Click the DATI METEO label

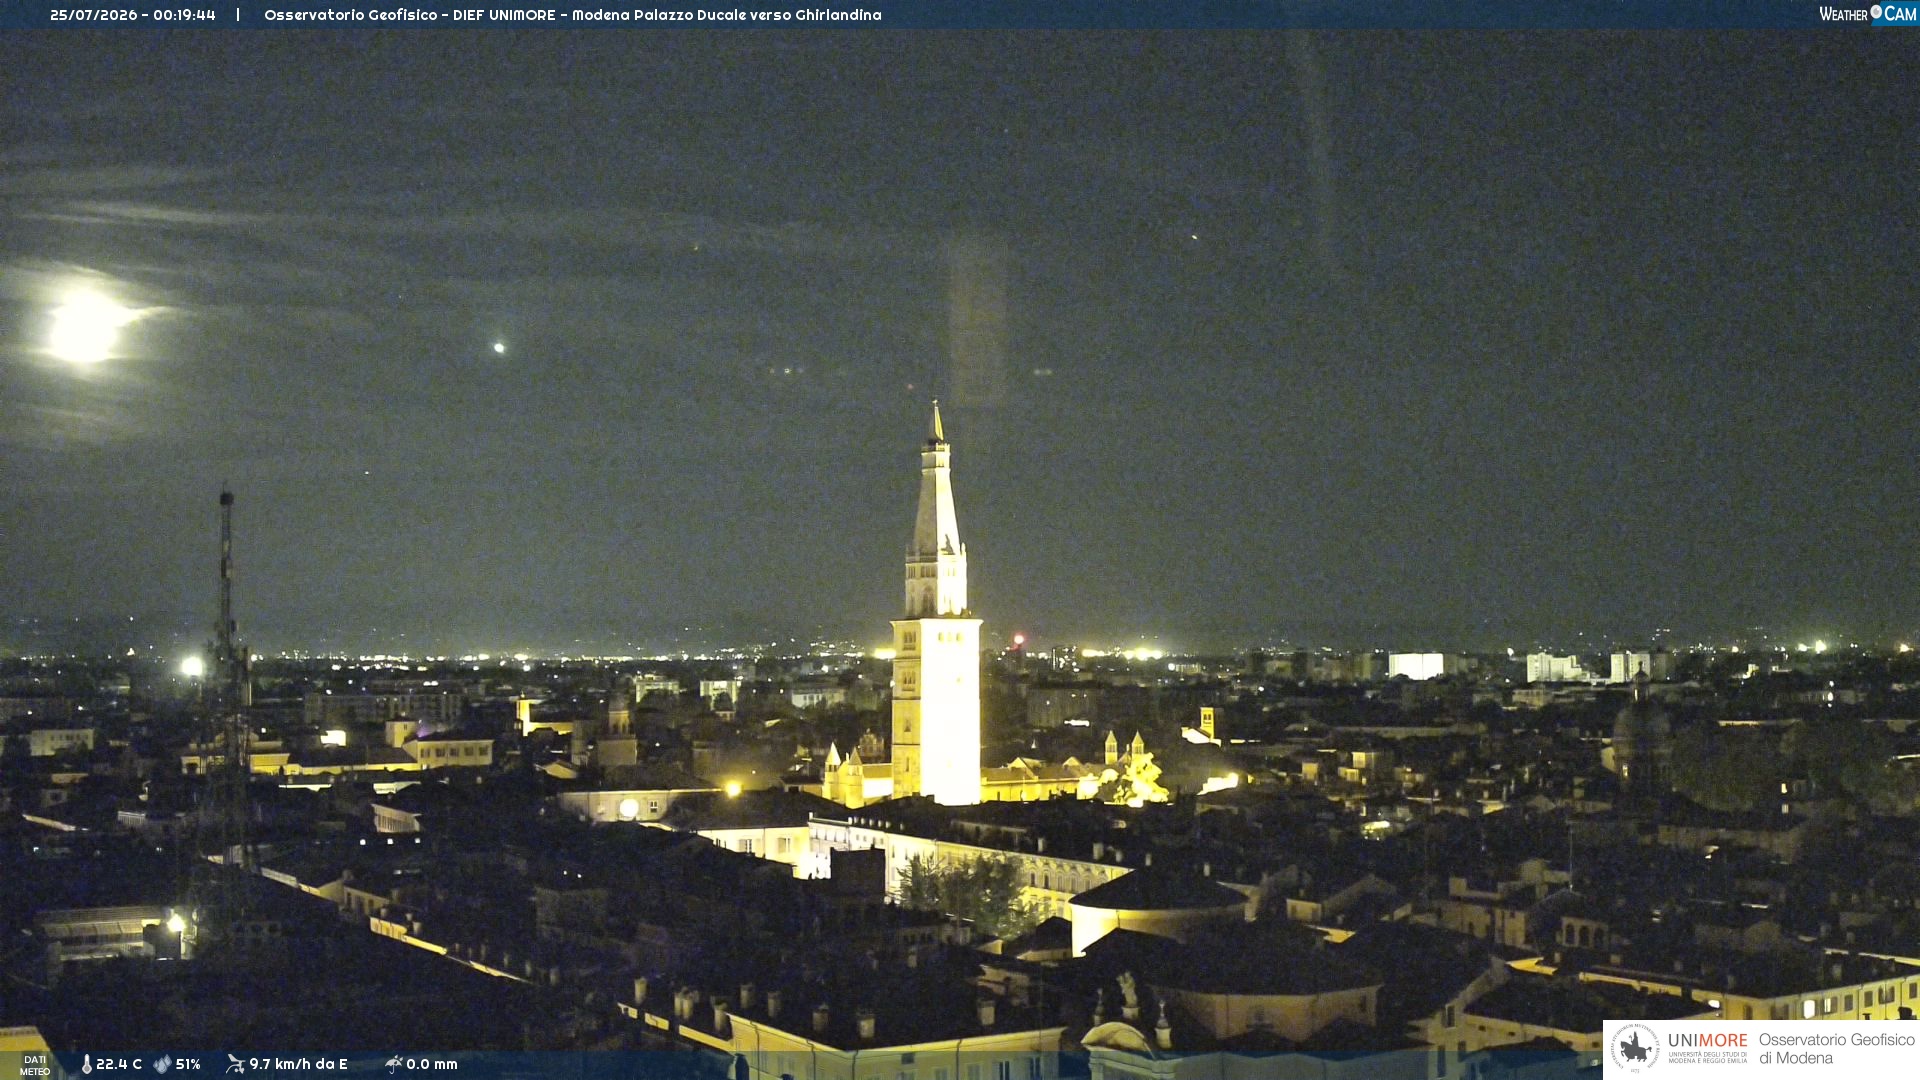click(35, 1065)
